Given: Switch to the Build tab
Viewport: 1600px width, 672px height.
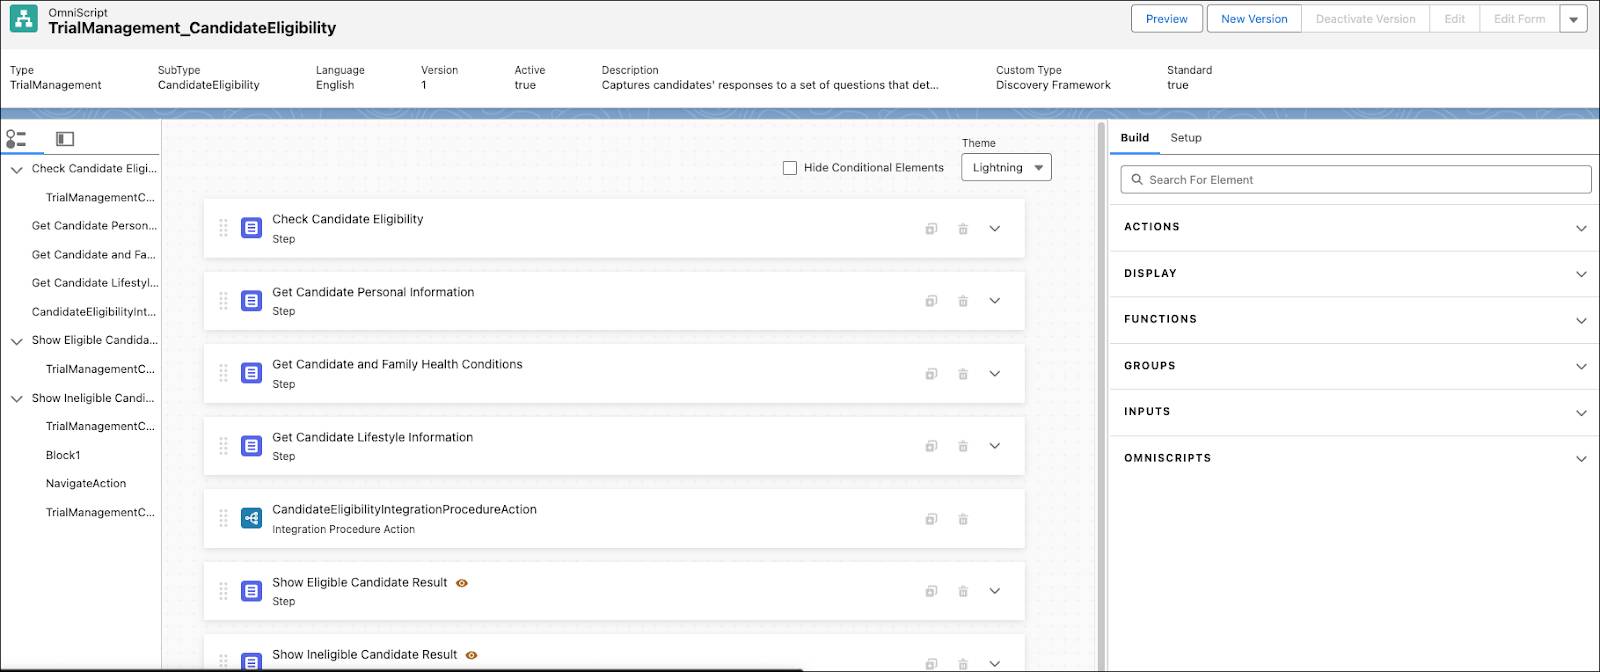Looking at the screenshot, I should [x=1134, y=138].
